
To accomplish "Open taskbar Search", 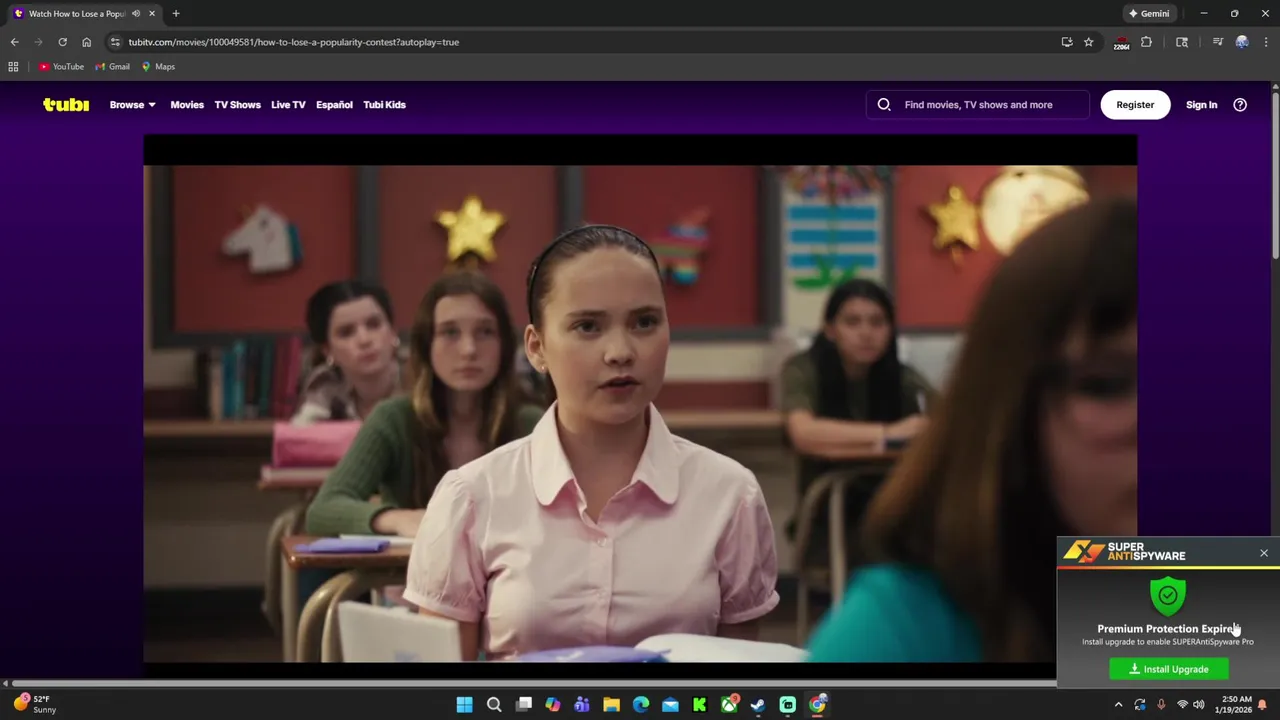I will pyautogui.click(x=494, y=705).
